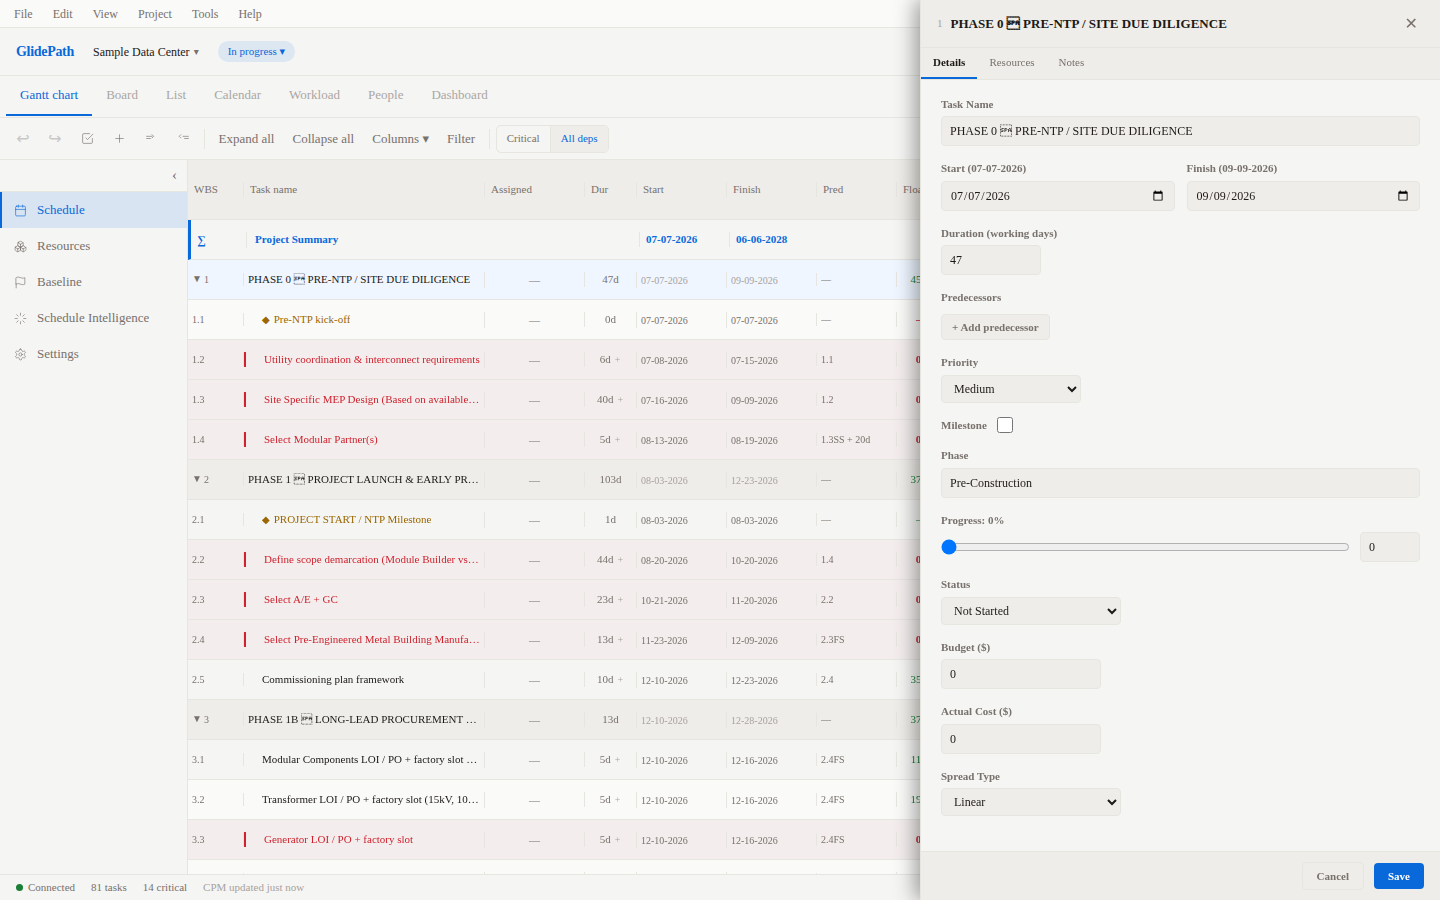Viewport: 1440px width, 900px height.
Task: Click the Cancel button
Action: pyautogui.click(x=1333, y=876)
